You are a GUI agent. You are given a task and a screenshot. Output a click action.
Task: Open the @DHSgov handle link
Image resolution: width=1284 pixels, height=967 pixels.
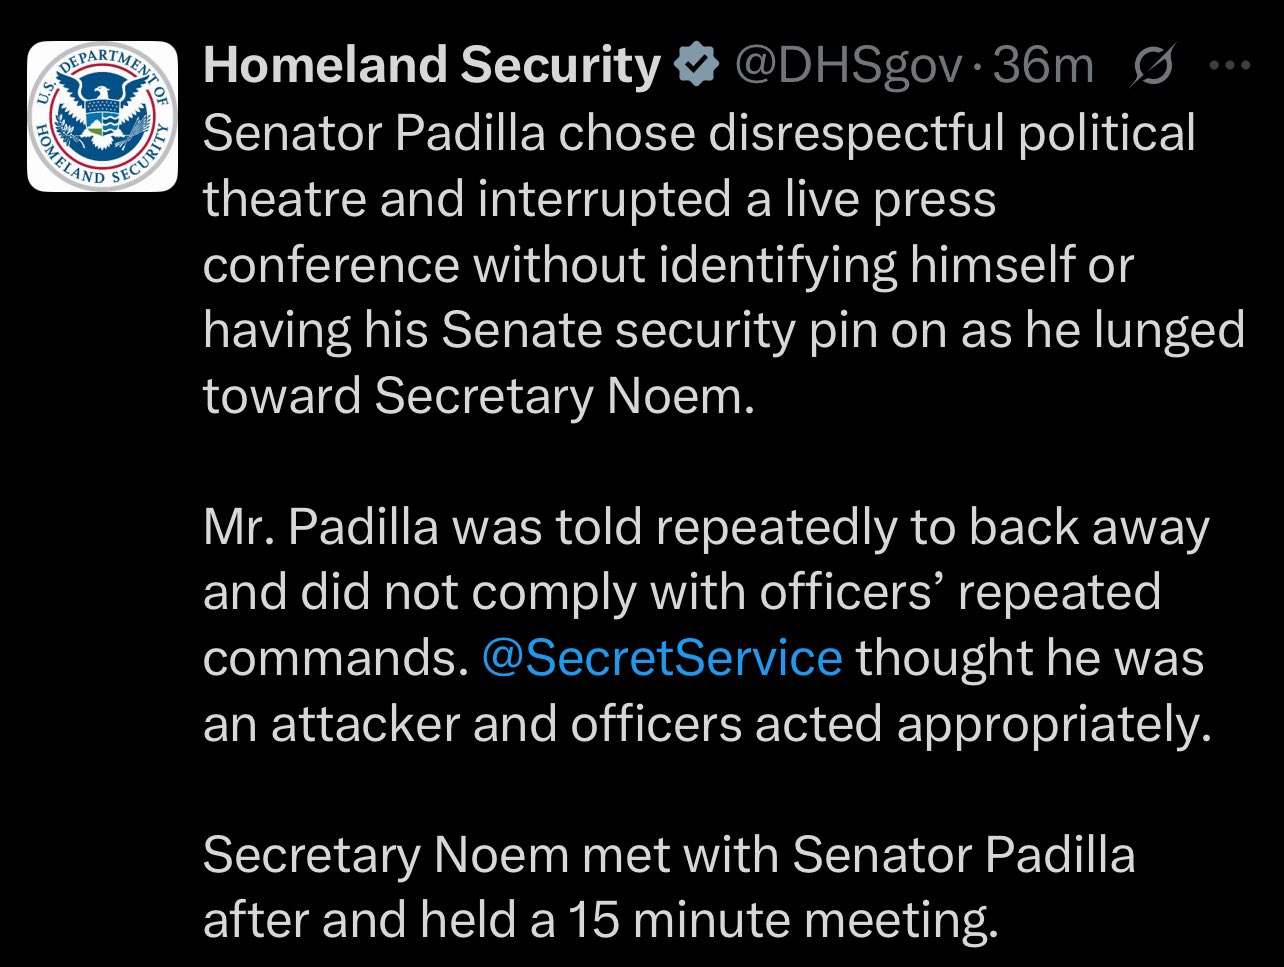coord(849,66)
